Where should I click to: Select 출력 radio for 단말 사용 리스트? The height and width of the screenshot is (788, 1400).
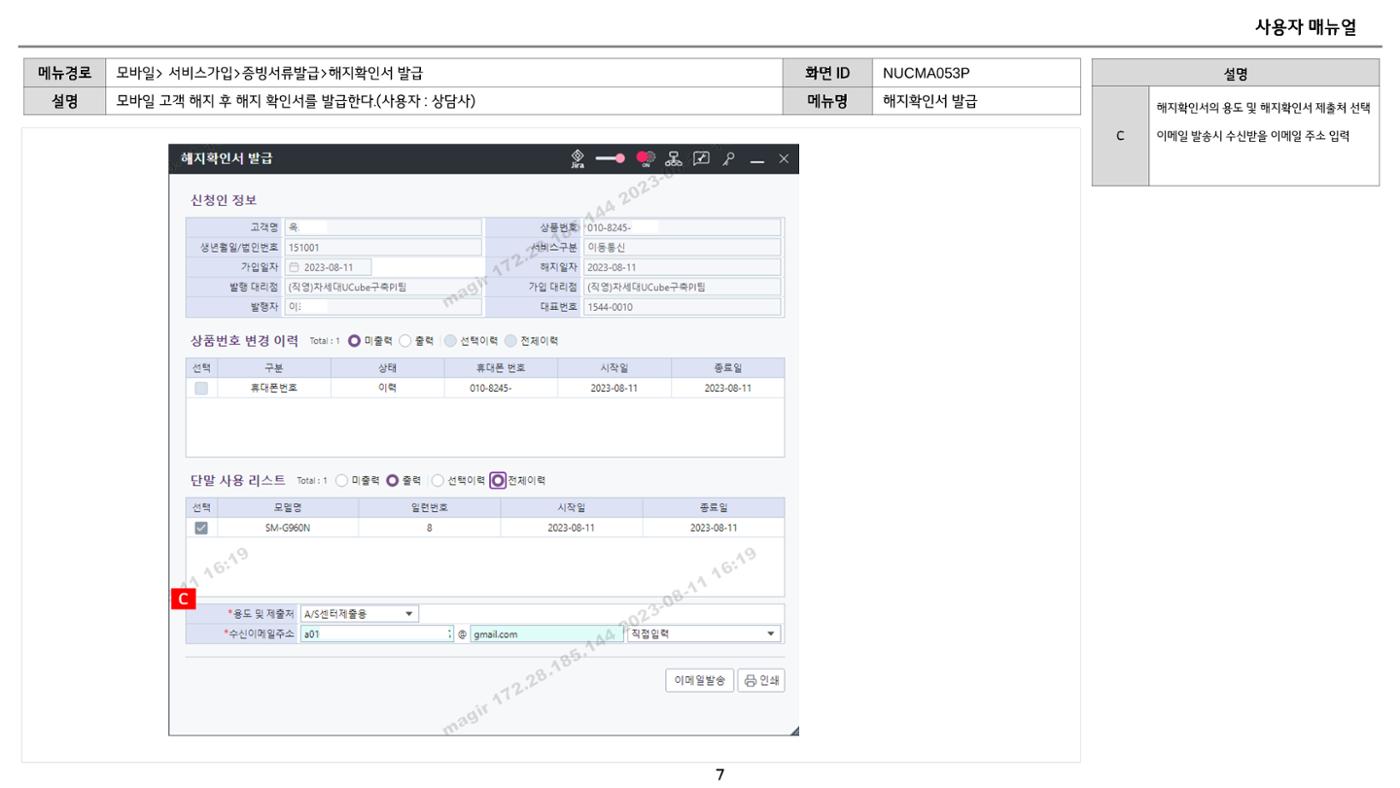pyautogui.click(x=392, y=480)
